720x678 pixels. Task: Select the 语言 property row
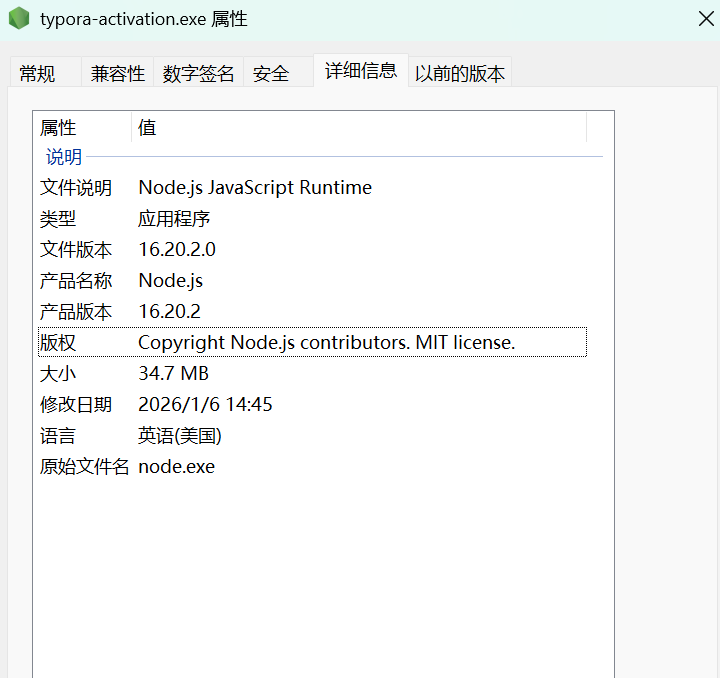[58, 436]
